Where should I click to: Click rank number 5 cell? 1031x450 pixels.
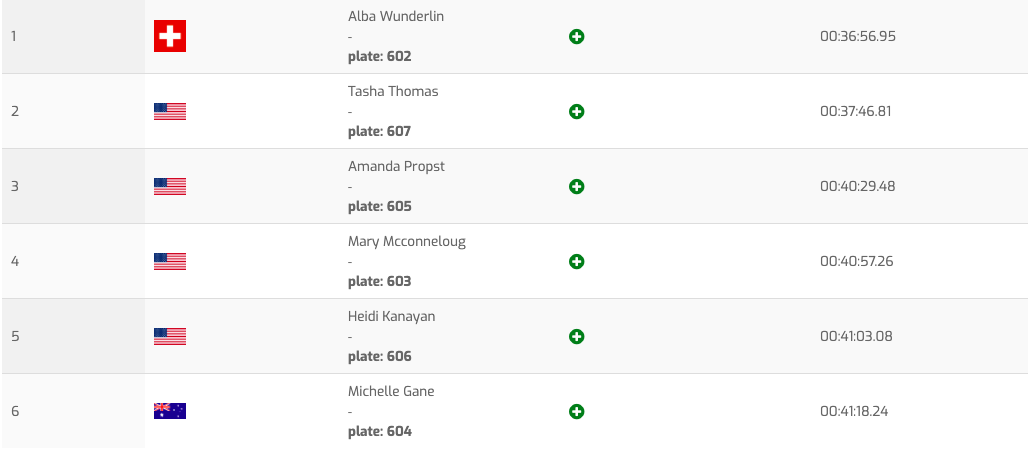(15, 336)
